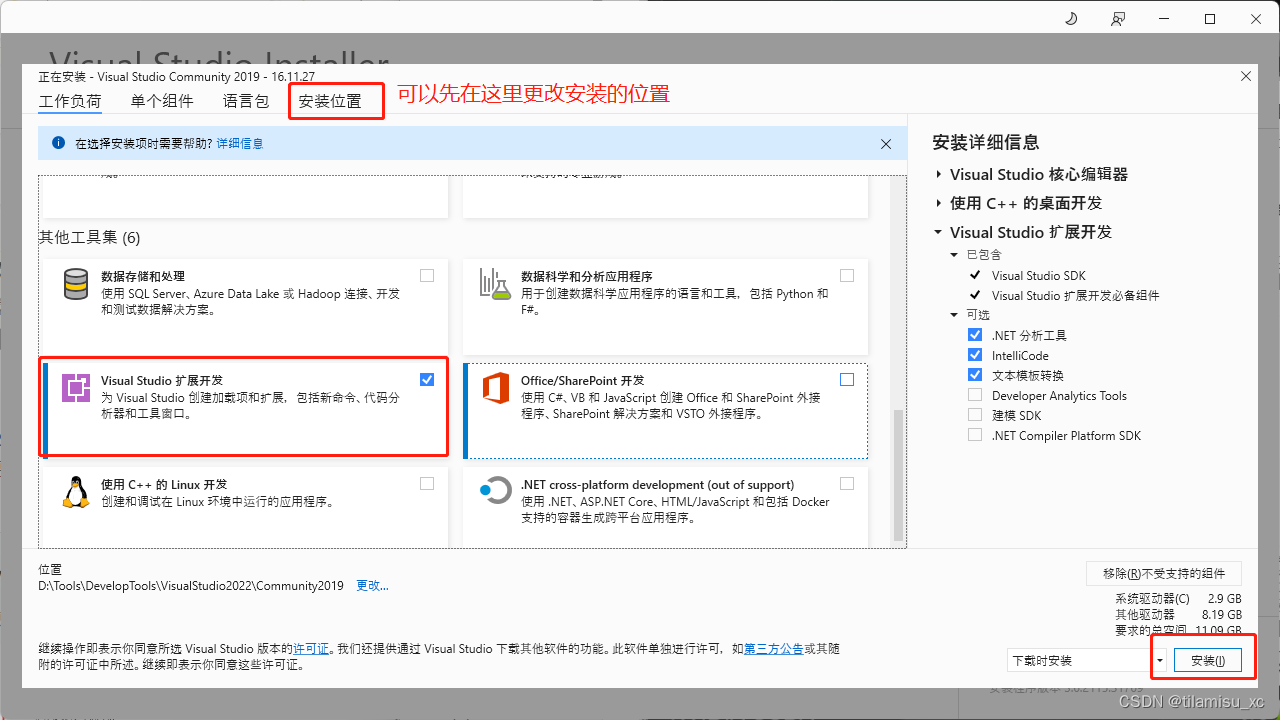The image size is (1280, 720).
Task: Click the Visual Studio SDK included item
Action: 1038,275
